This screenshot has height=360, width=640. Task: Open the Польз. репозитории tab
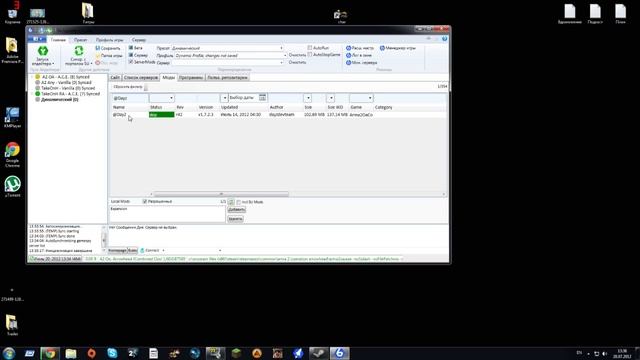tap(227, 78)
